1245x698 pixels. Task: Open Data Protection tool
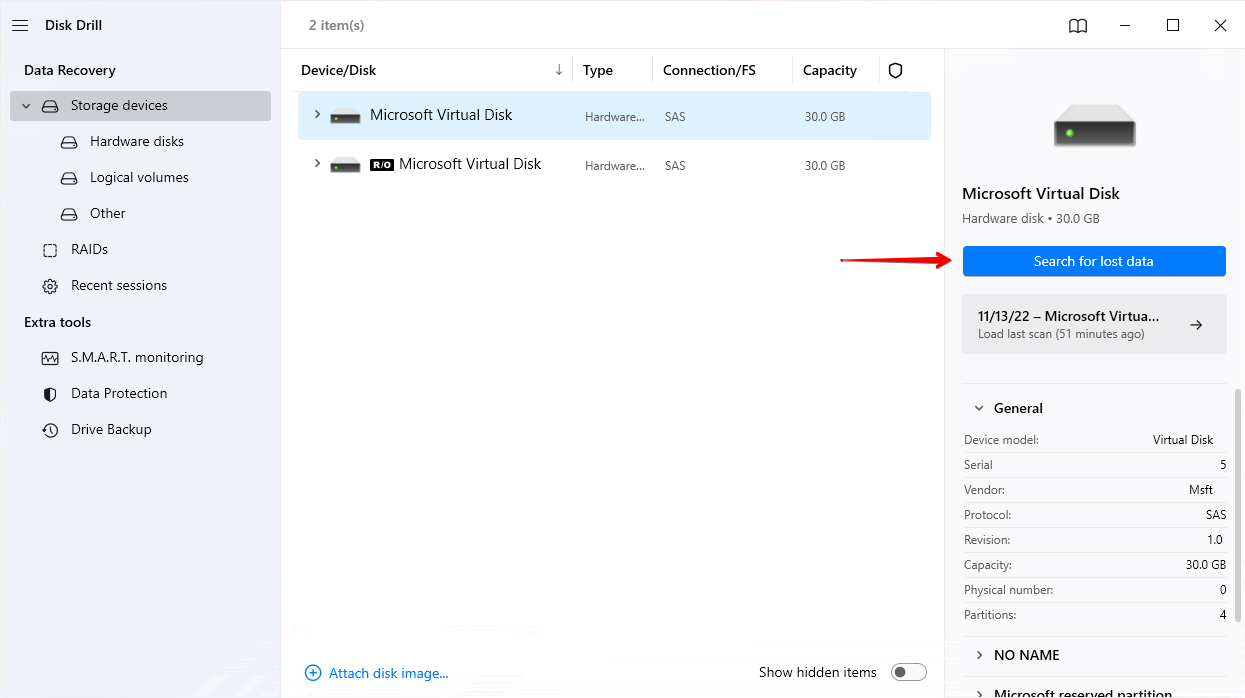[x=118, y=393]
